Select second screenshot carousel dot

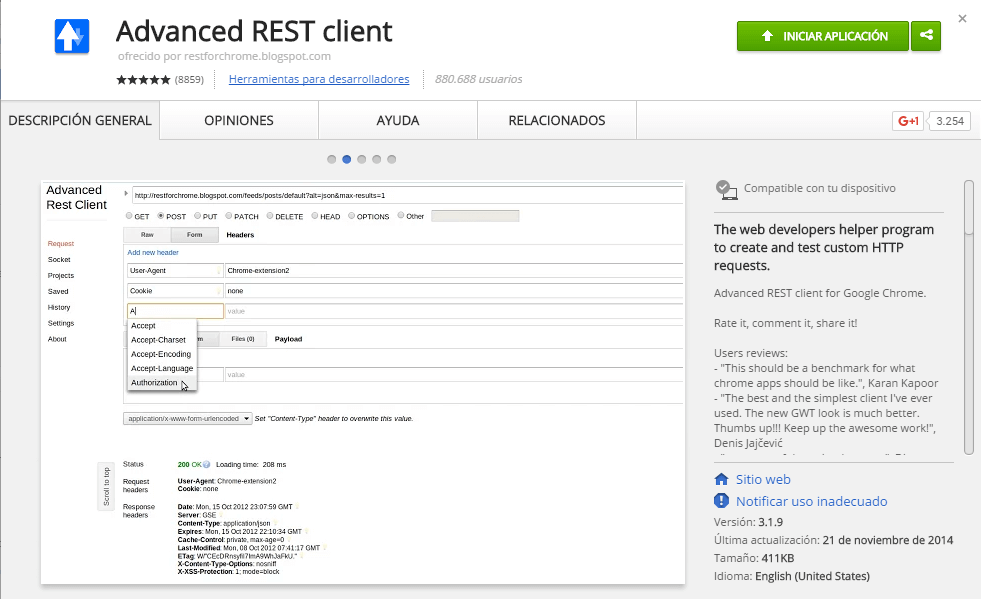(x=347, y=159)
